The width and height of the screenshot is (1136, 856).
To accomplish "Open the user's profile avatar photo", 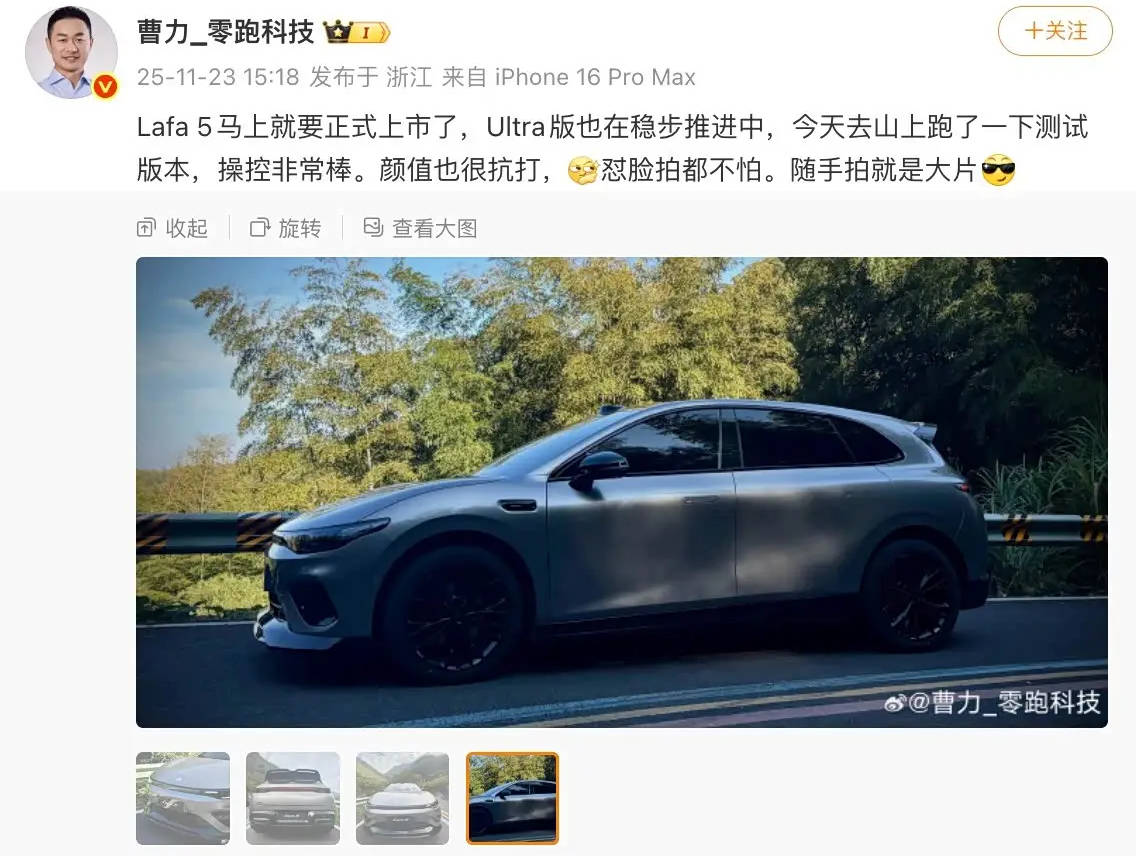I will click(x=70, y=51).
